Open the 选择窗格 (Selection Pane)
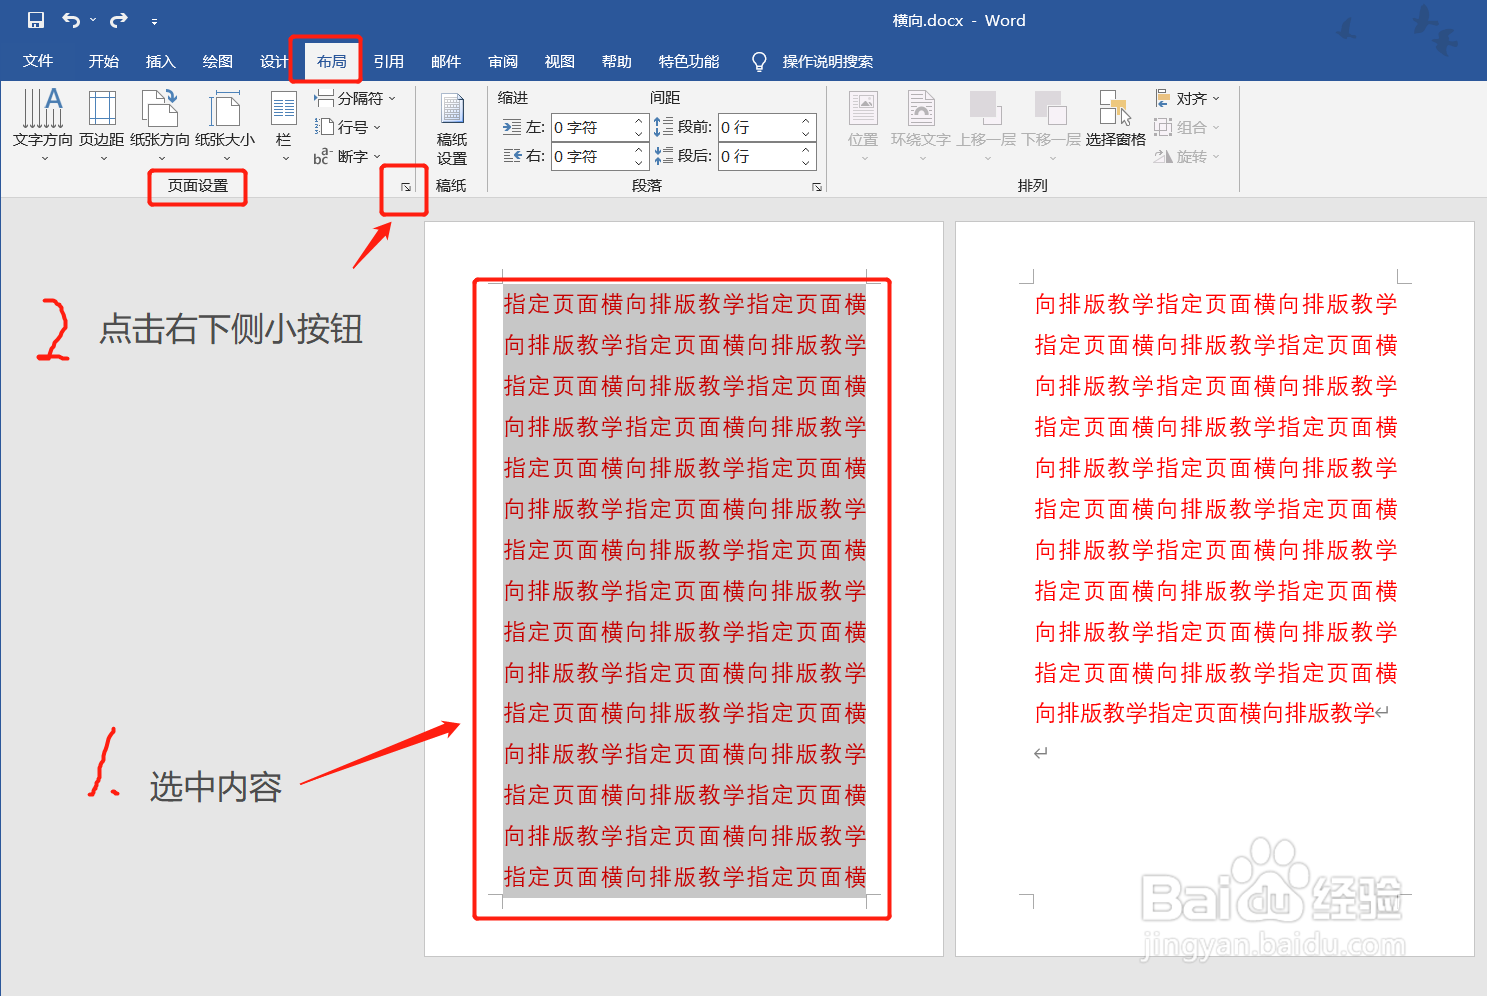Image resolution: width=1487 pixels, height=996 pixels. point(1114,120)
